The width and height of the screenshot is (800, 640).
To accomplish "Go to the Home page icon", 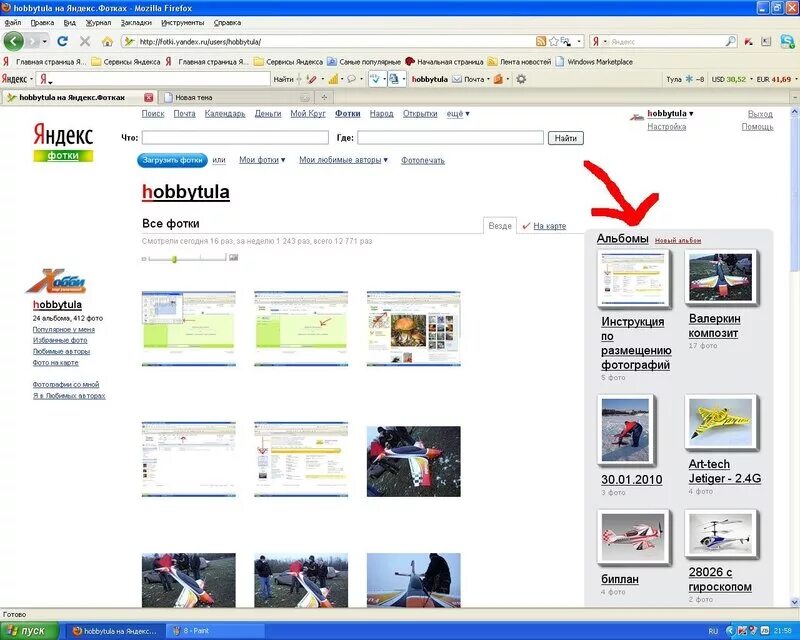I will pyautogui.click(x=107, y=41).
